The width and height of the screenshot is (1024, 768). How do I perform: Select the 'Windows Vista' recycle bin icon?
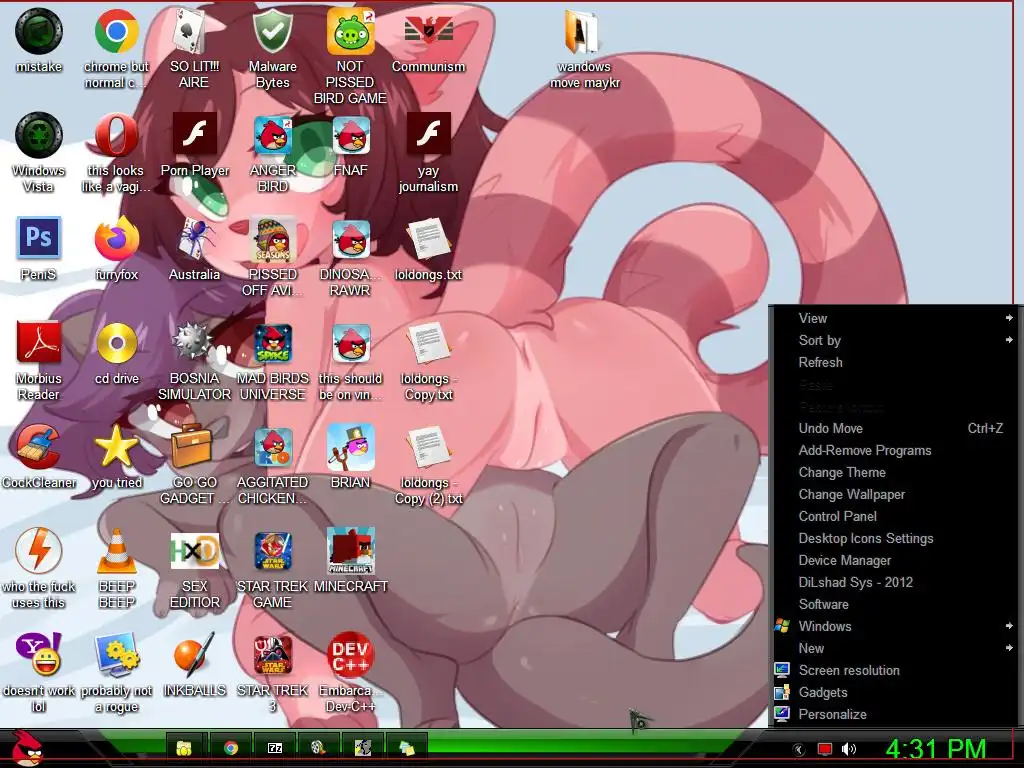tap(39, 152)
